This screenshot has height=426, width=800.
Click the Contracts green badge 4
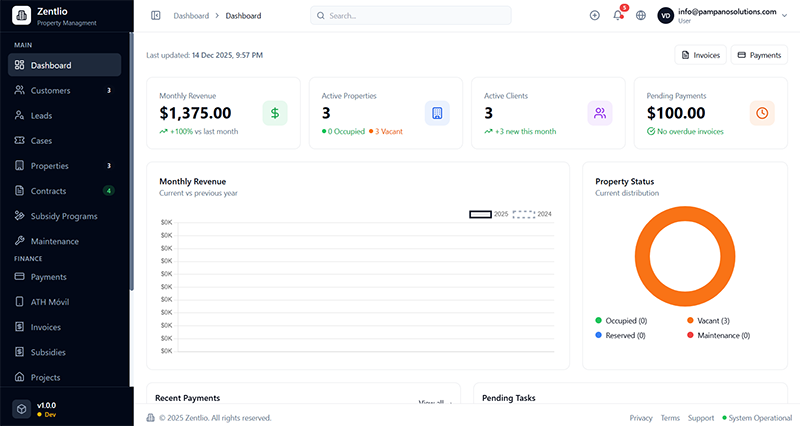pos(109,191)
